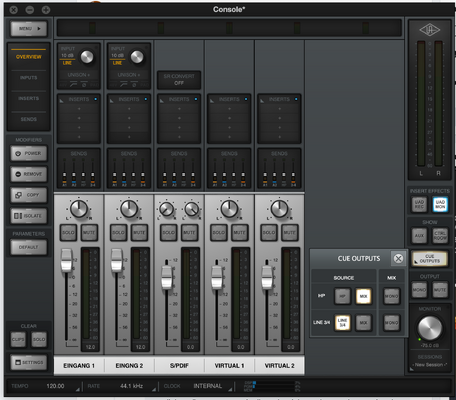Show the AUX channels
Viewport: 456px width, 400px height.
pos(419,236)
